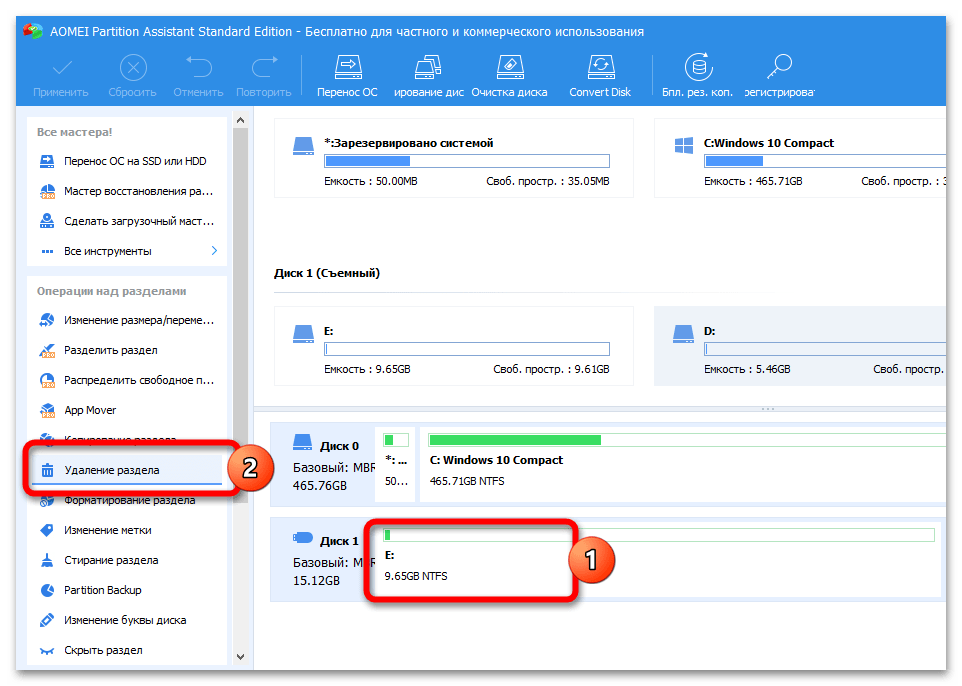Launch Partition Backup from sidebar
Screen dimensions: 962x686
coord(102,590)
